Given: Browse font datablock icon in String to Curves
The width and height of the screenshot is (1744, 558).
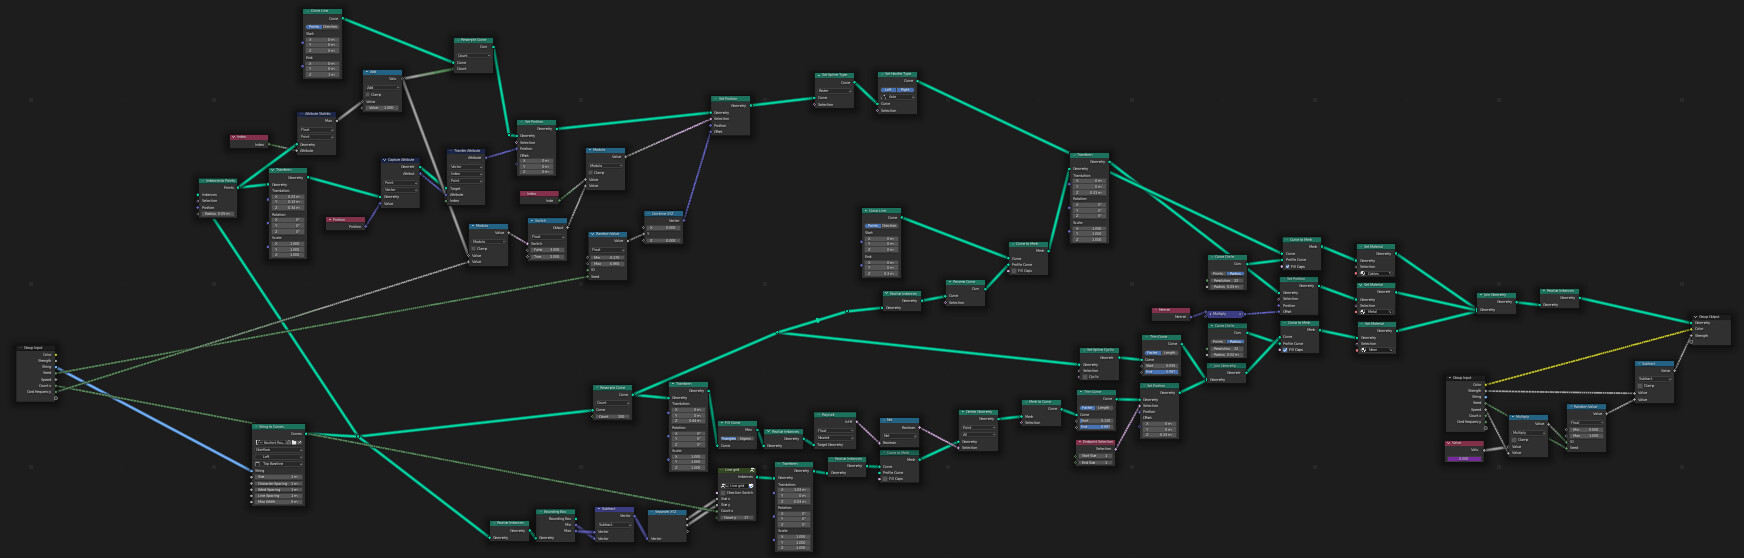Looking at the screenshot, I should [x=259, y=442].
